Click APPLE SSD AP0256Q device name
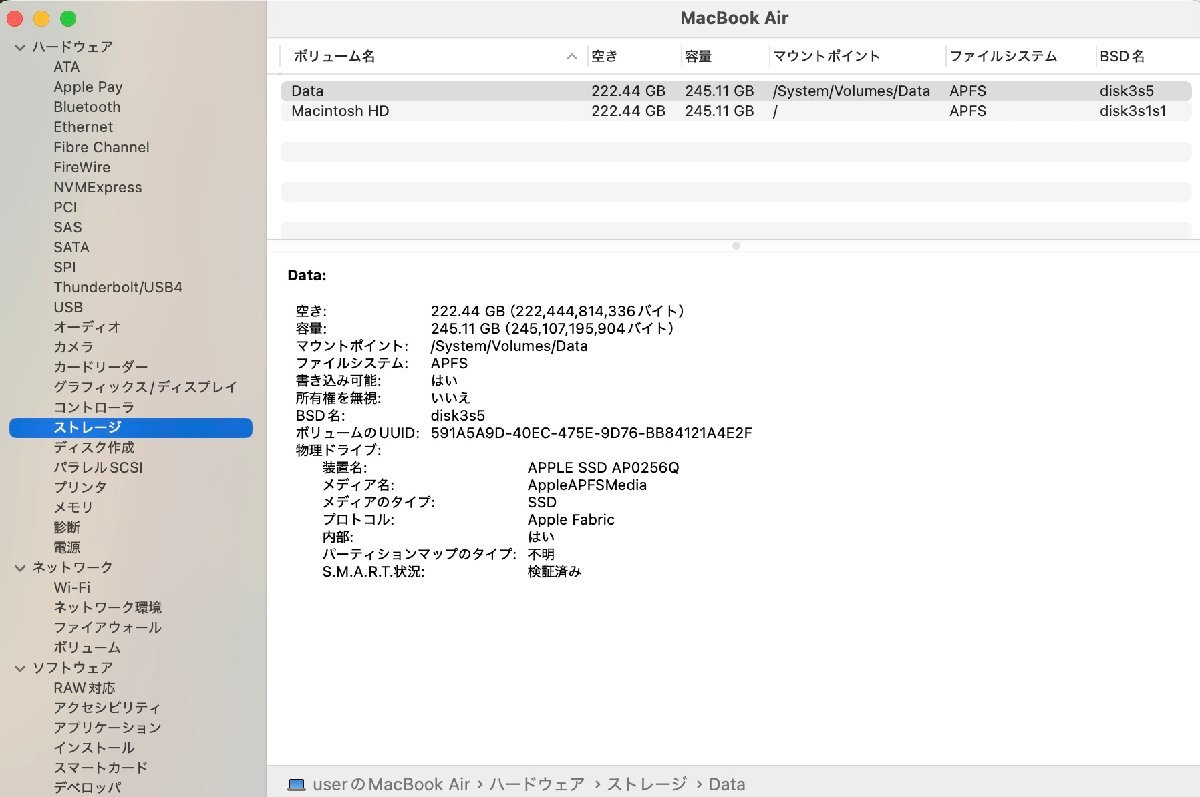The width and height of the screenshot is (1200, 797). pyautogui.click(x=603, y=467)
